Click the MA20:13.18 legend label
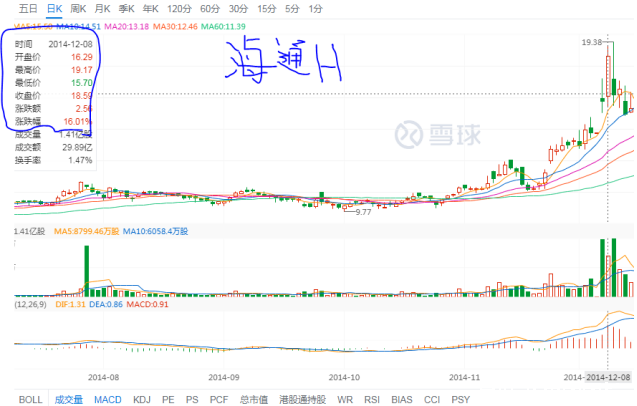 pyautogui.click(x=126, y=26)
